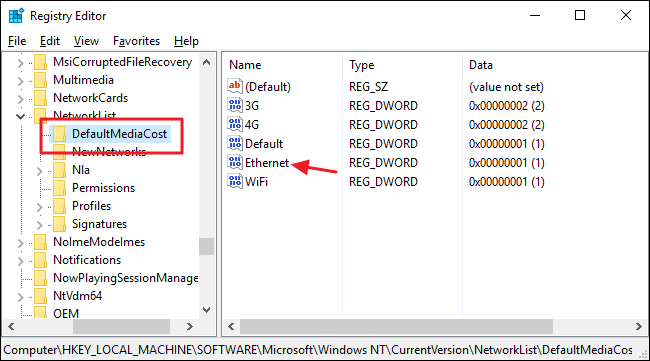
Task: Expand the Multimedia key
Action: (x=20, y=81)
